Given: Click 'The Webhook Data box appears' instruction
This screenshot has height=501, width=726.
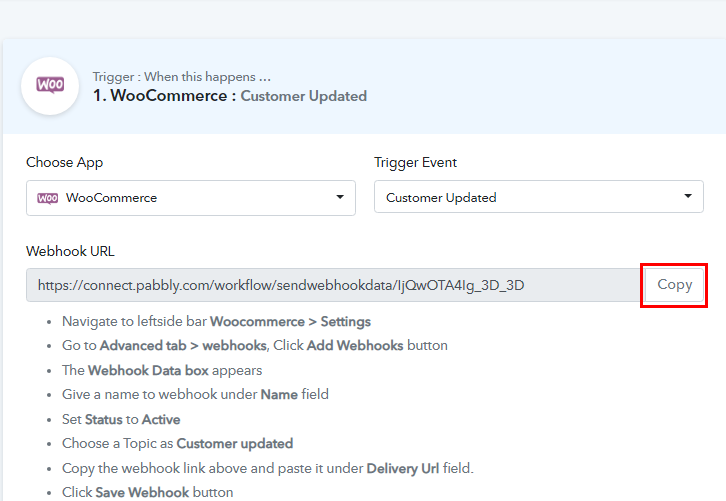Looking at the screenshot, I should click(162, 370).
